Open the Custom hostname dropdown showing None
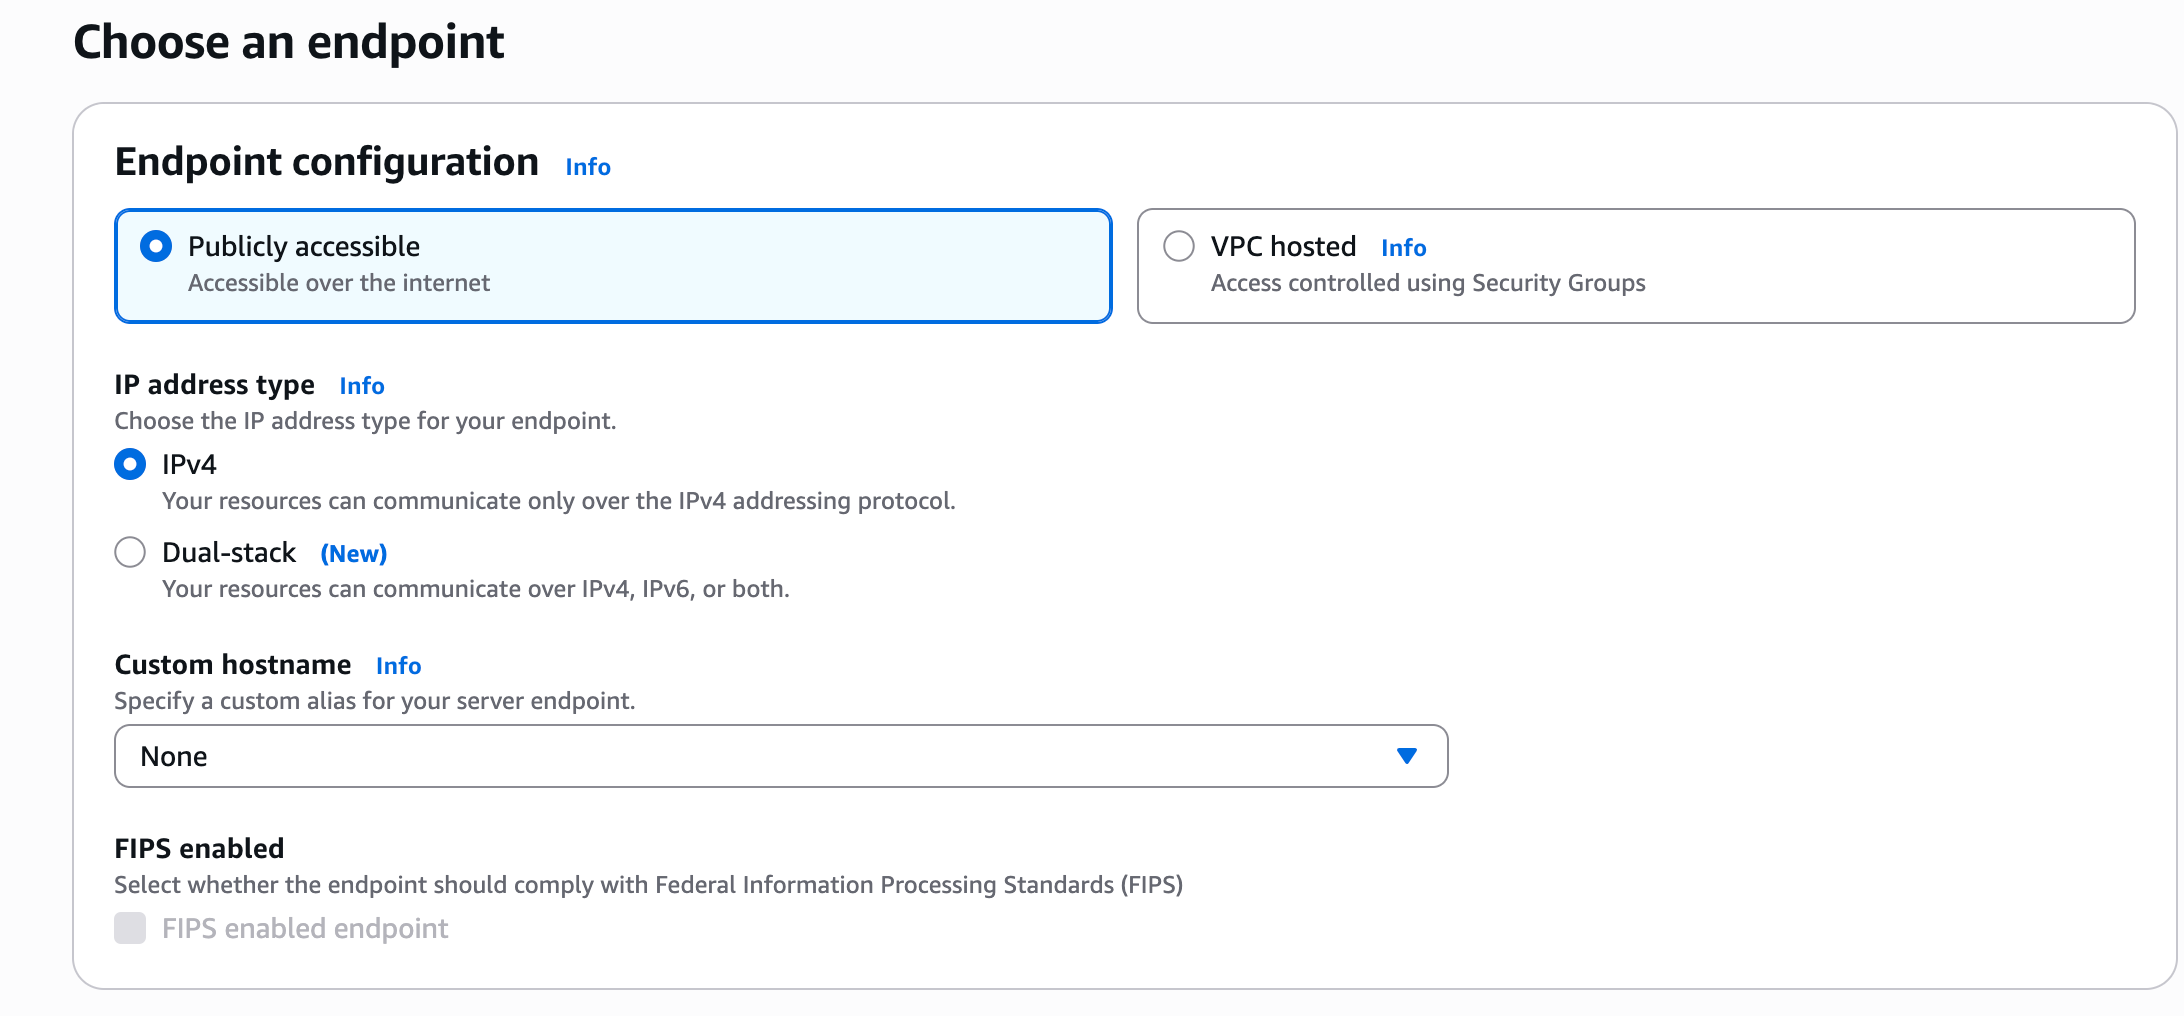Viewport: 2184px width, 1016px height. (x=780, y=756)
